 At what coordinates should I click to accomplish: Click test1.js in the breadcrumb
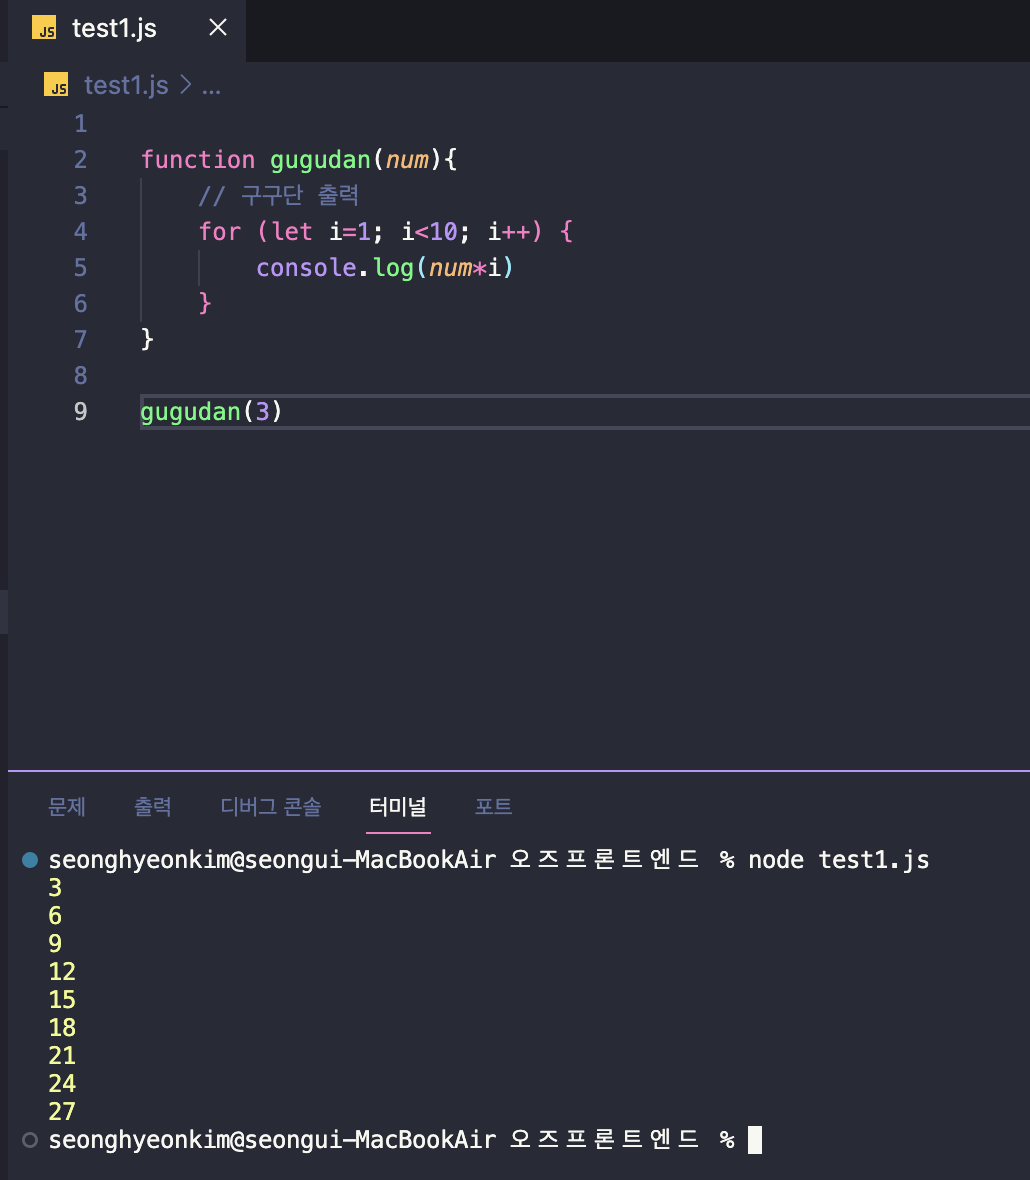click(x=126, y=86)
